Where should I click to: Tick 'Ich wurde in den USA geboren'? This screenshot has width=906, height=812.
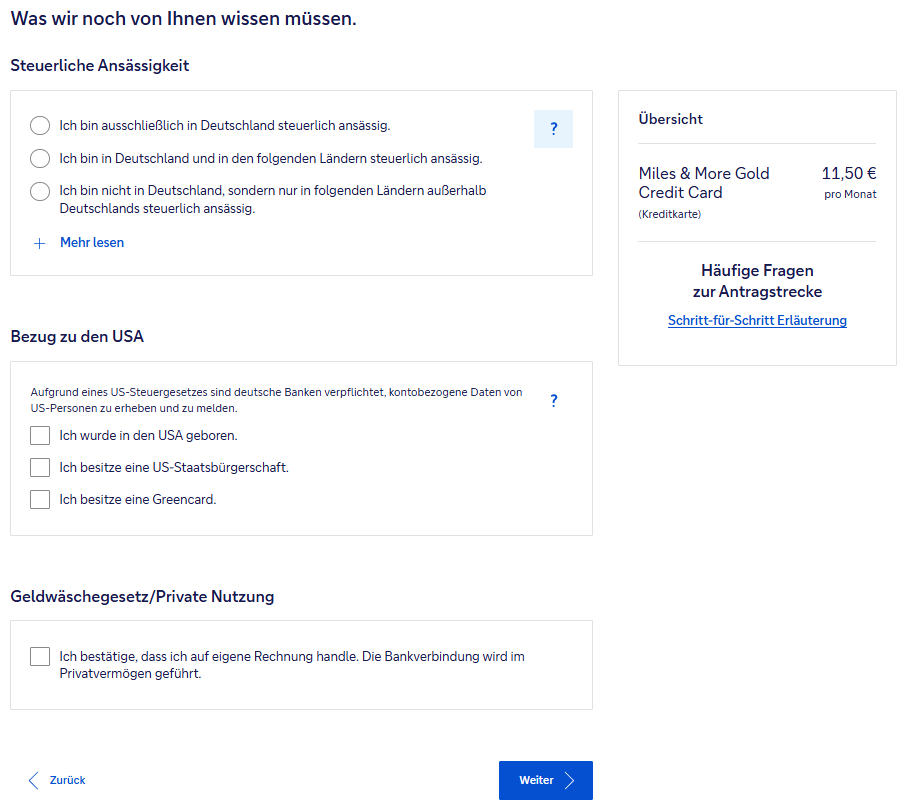[x=40, y=435]
